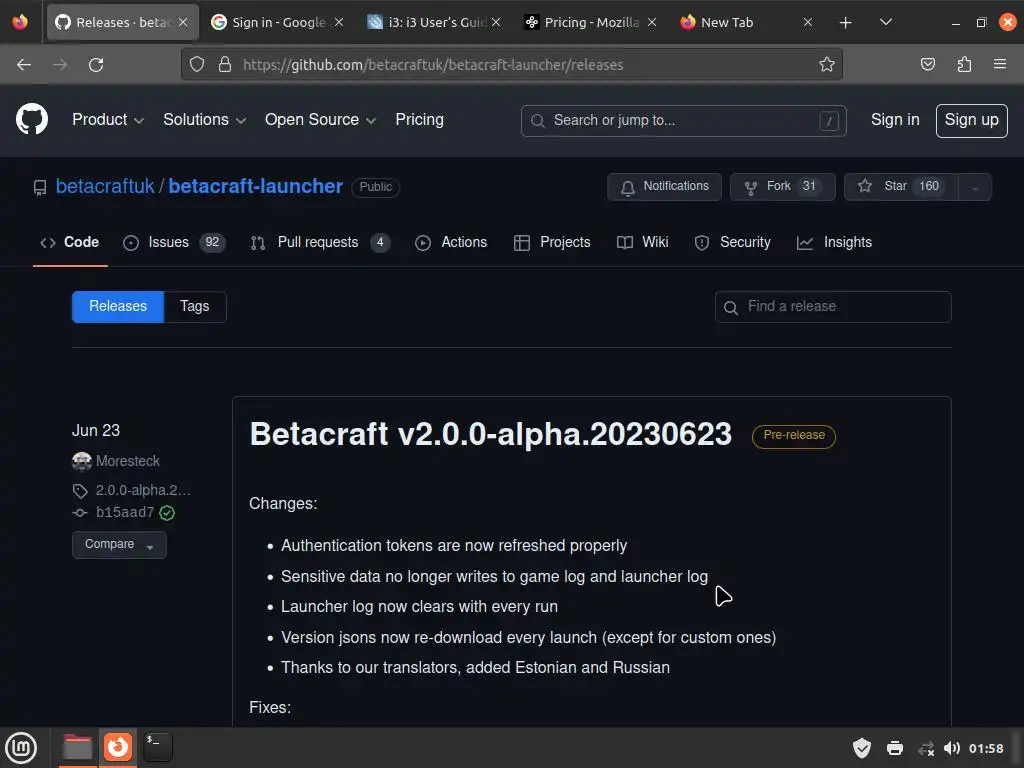Switch to the Tags view
The width and height of the screenshot is (1024, 768).
(x=195, y=306)
